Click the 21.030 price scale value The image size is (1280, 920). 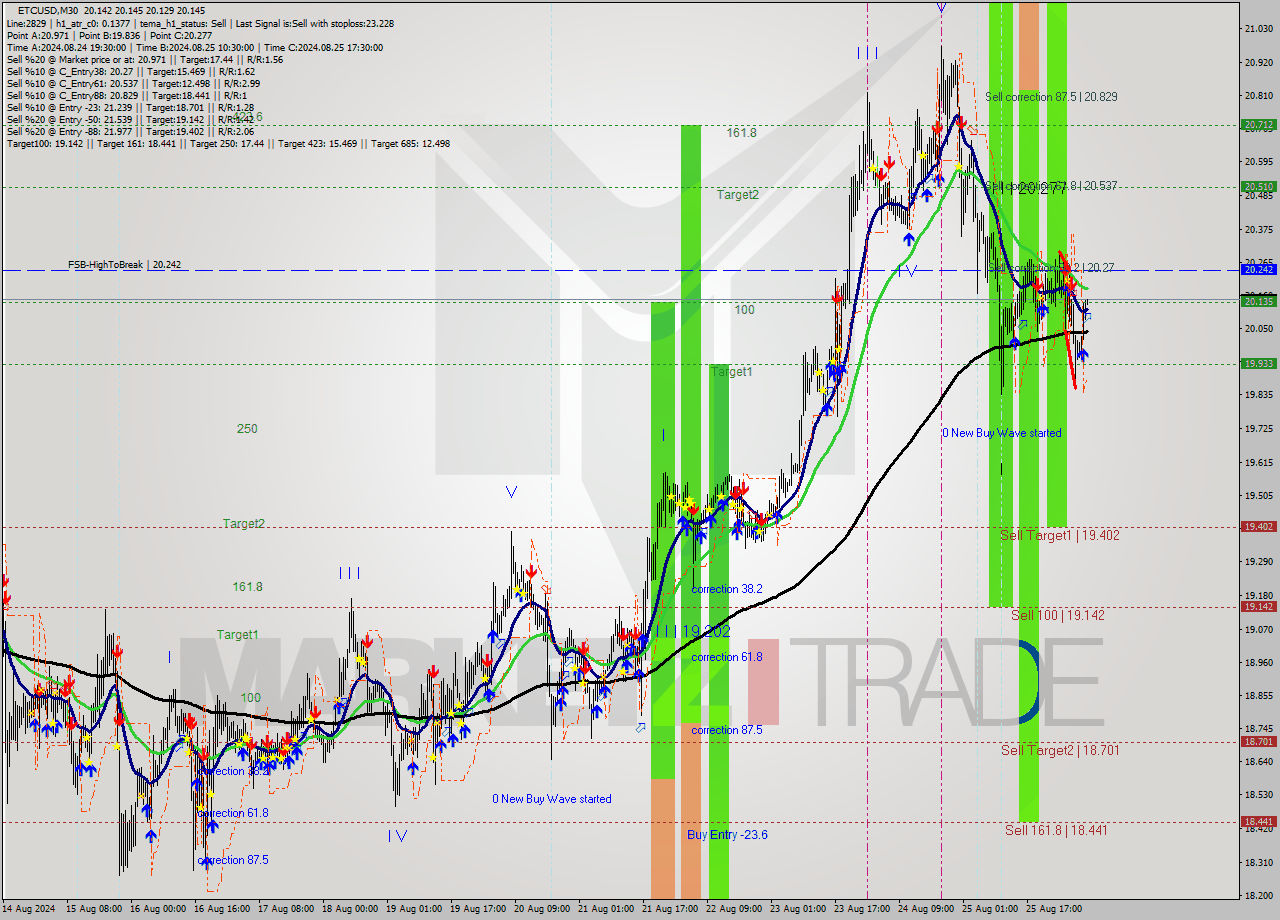point(1257,29)
